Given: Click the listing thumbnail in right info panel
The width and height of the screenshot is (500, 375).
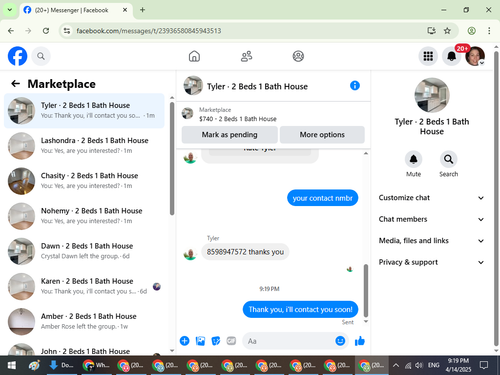Looking at the screenshot, I should tap(432, 95).
